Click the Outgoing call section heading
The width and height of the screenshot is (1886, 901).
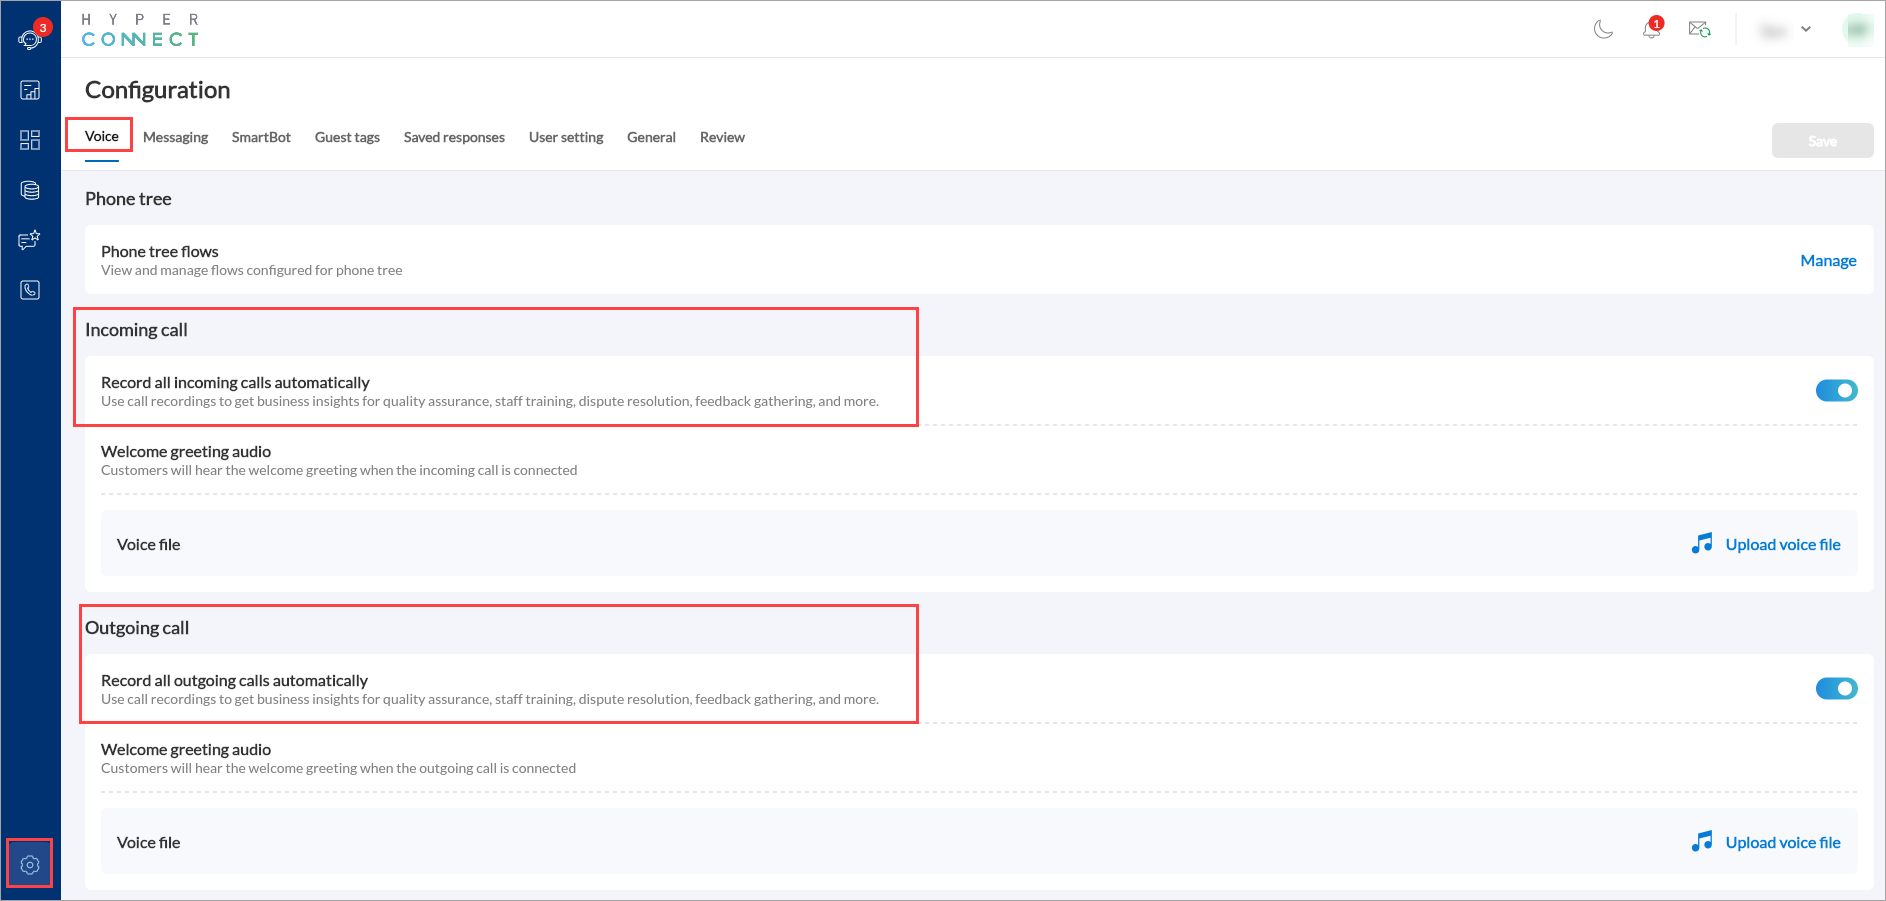[137, 628]
